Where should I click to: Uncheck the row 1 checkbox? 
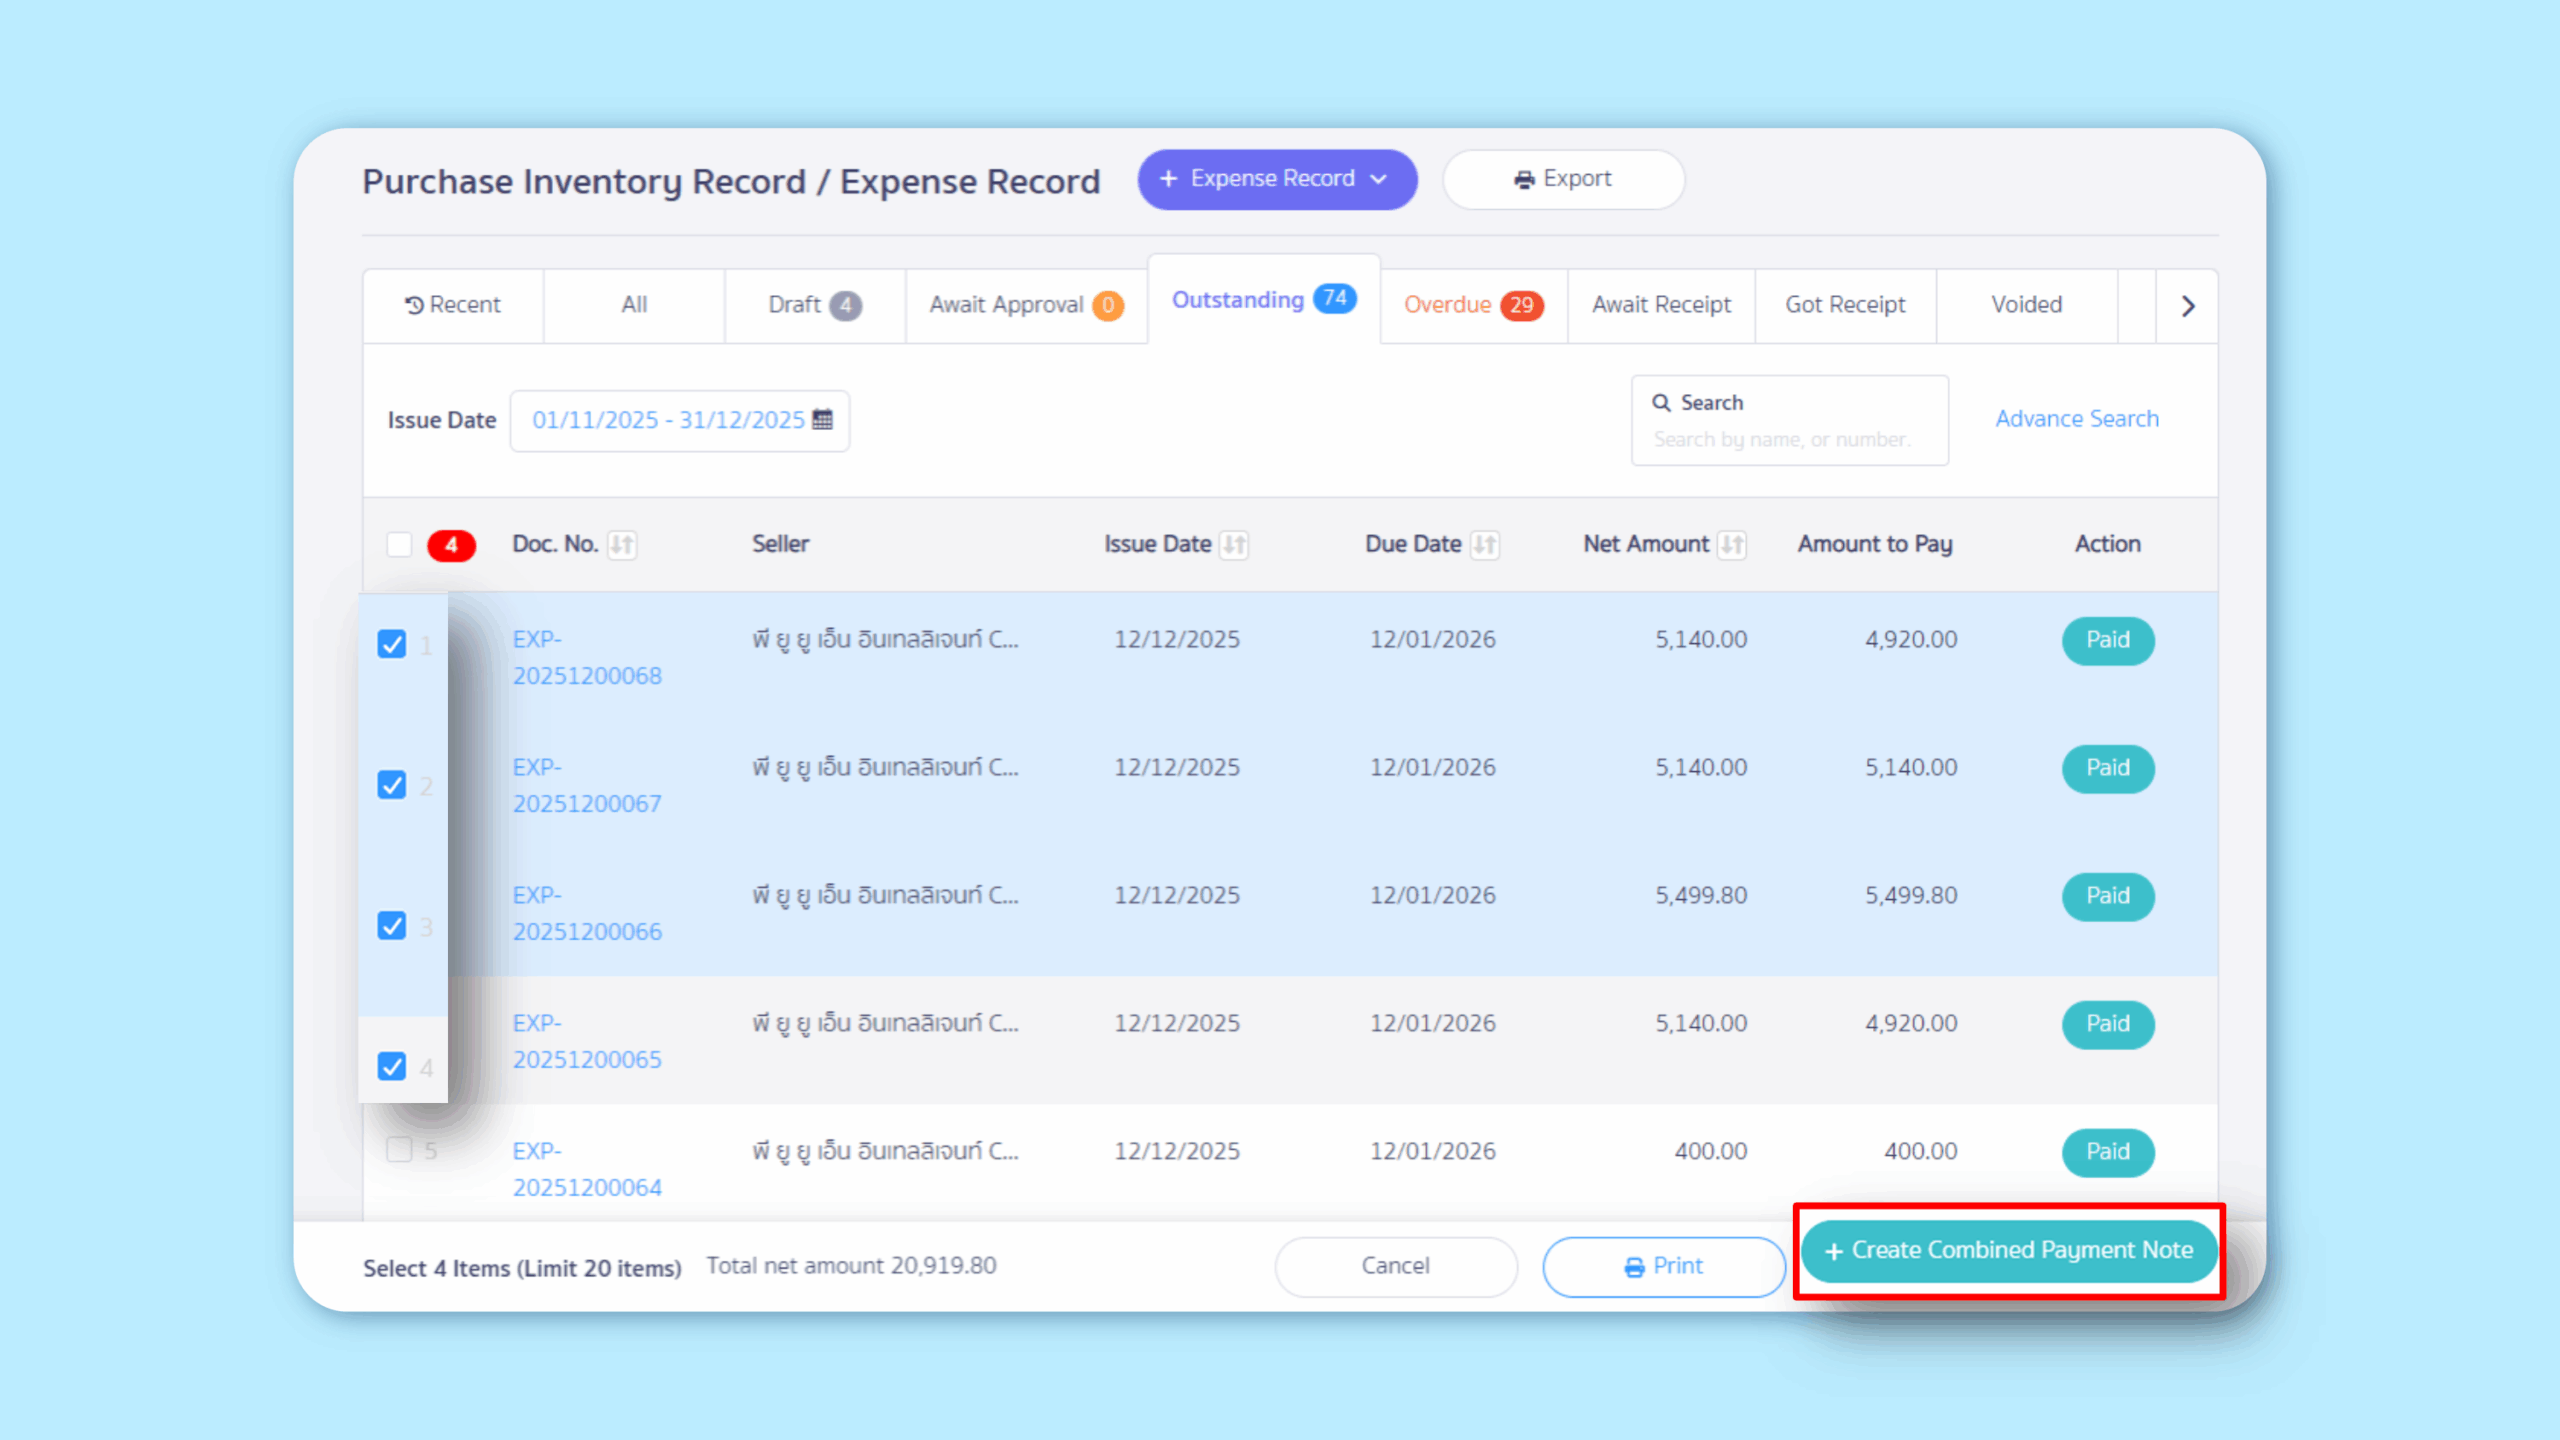(392, 643)
